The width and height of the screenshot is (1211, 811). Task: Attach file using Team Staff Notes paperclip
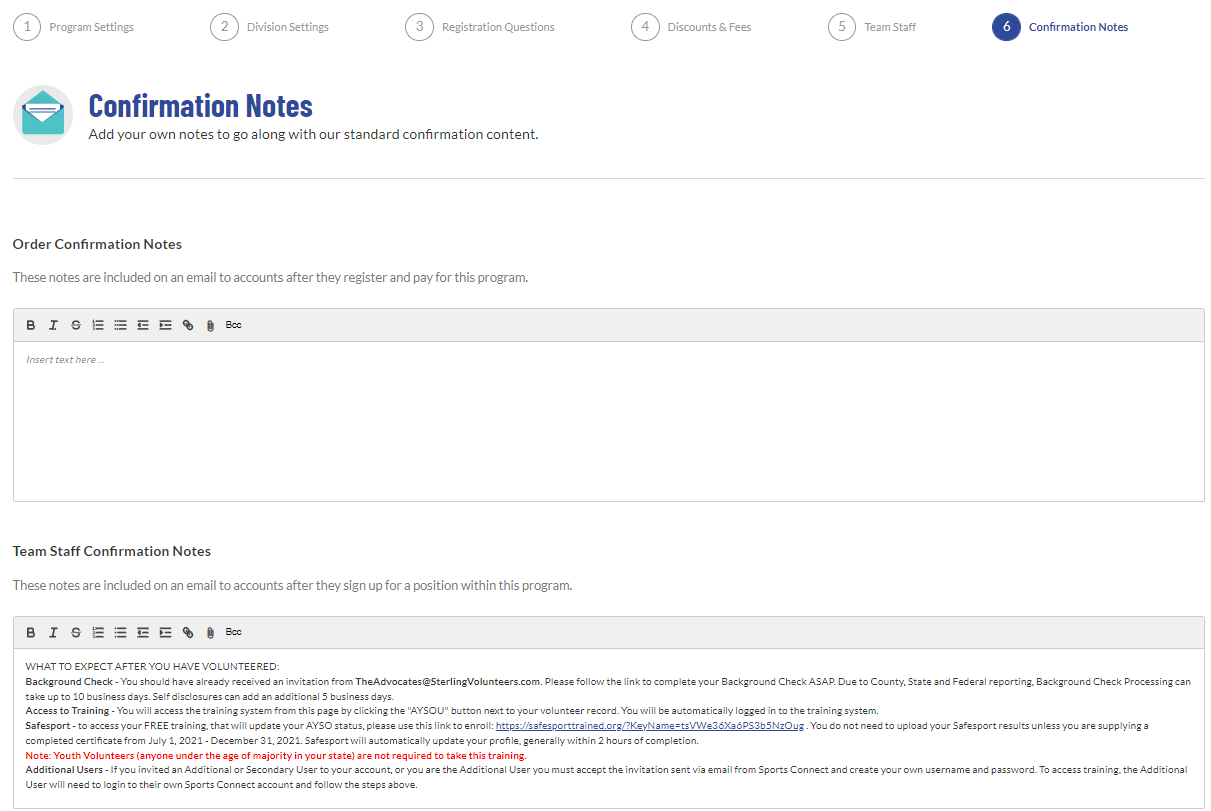[x=210, y=632]
